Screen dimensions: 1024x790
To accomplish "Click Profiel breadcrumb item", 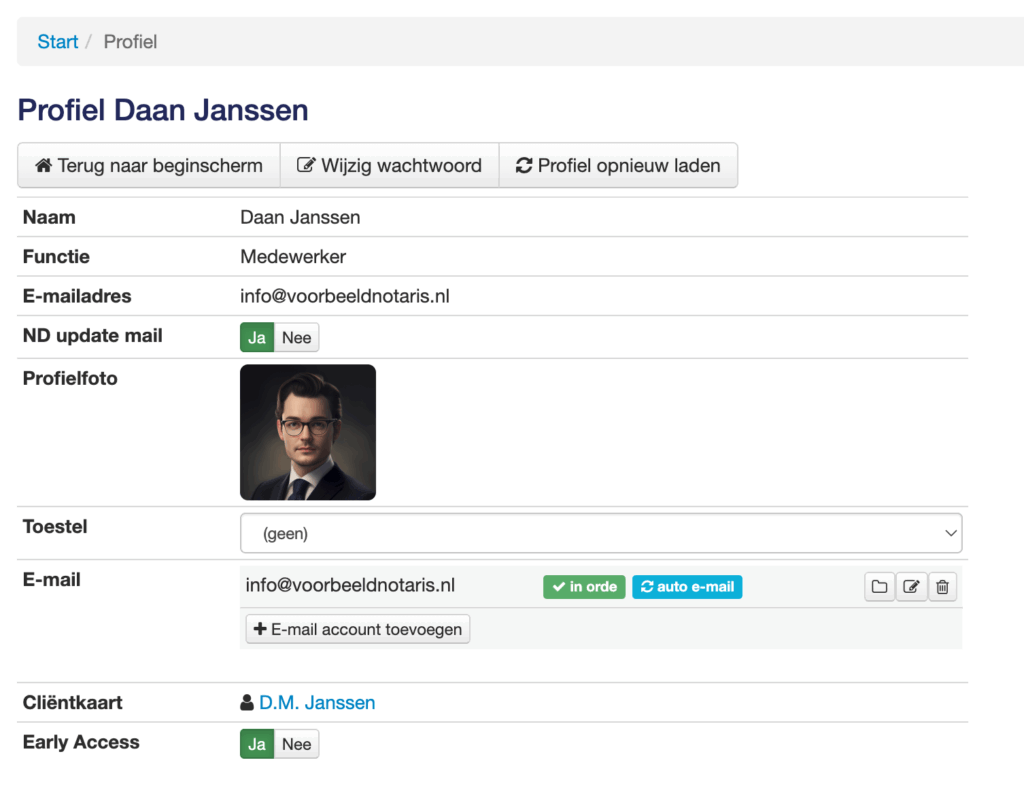I will pyautogui.click(x=130, y=42).
